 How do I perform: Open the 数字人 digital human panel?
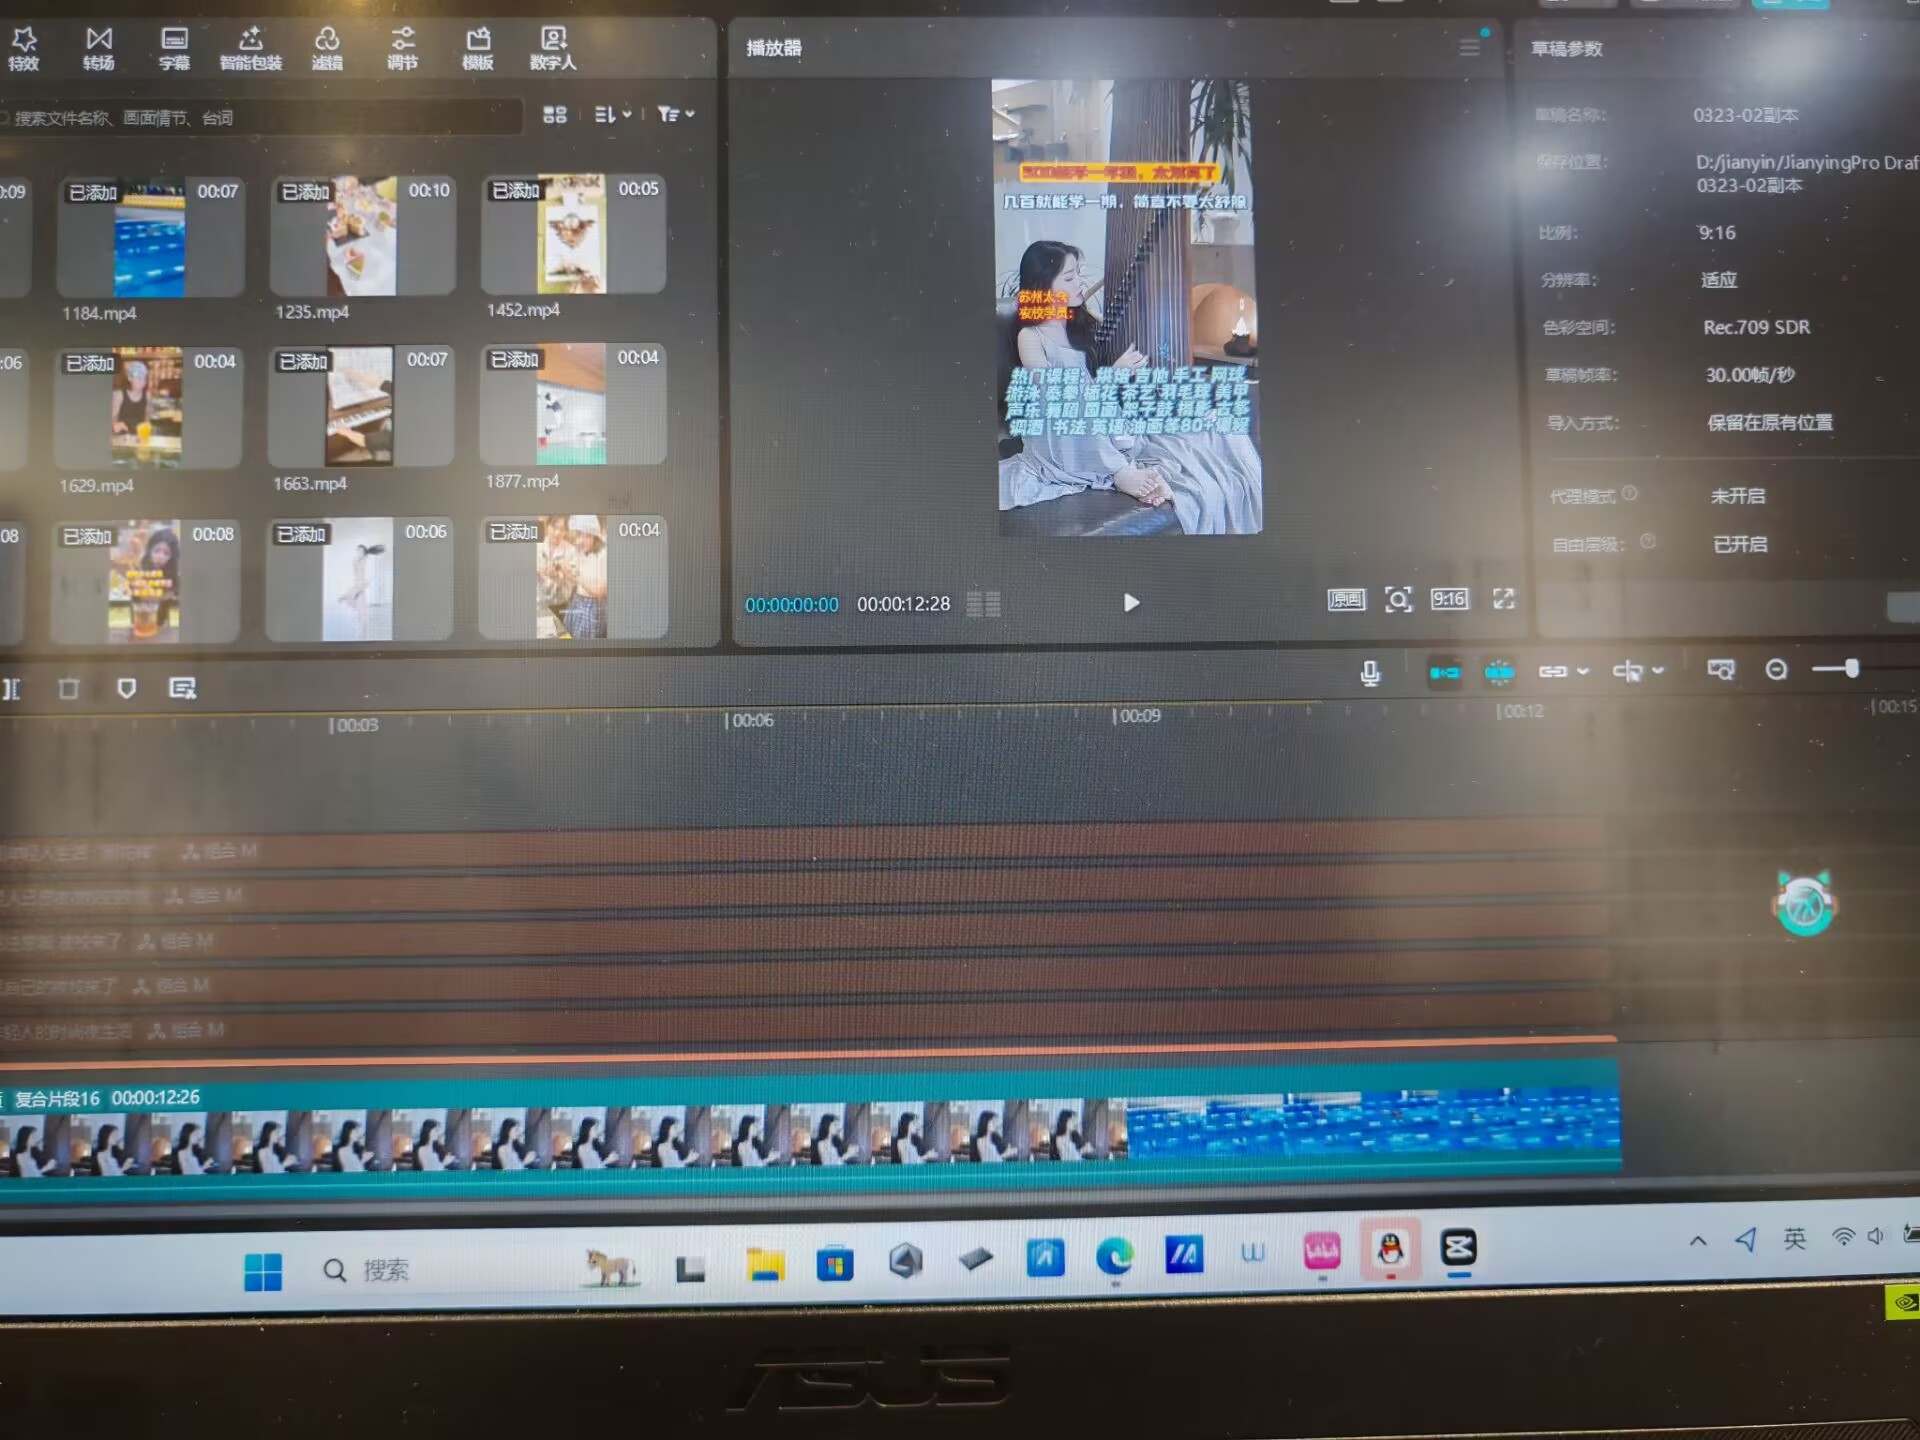point(553,47)
